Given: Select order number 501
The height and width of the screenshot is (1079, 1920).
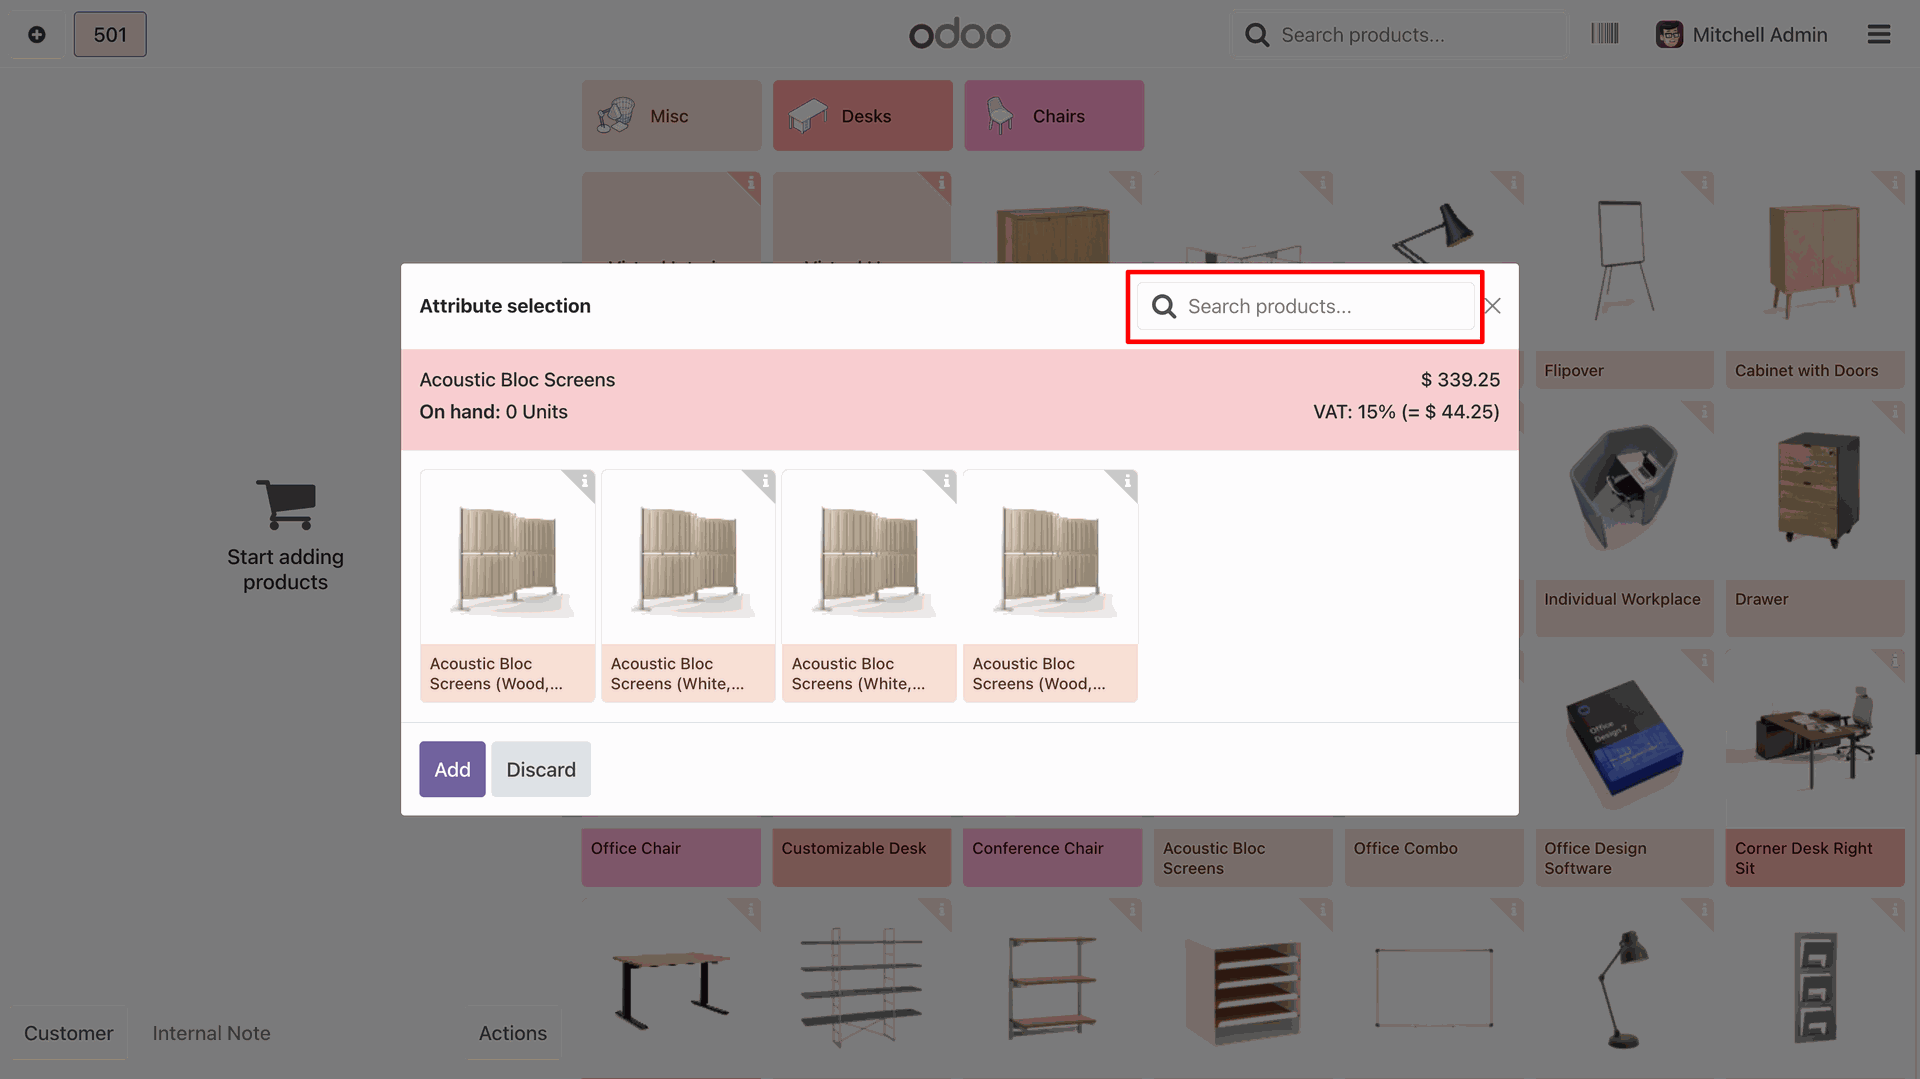Looking at the screenshot, I should point(110,35).
